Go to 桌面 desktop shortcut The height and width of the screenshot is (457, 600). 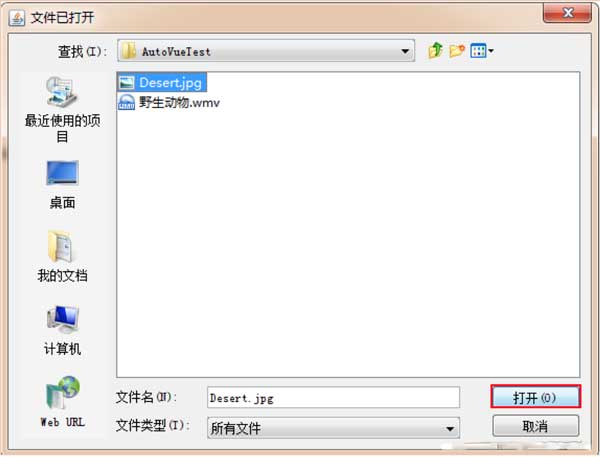pos(62,185)
